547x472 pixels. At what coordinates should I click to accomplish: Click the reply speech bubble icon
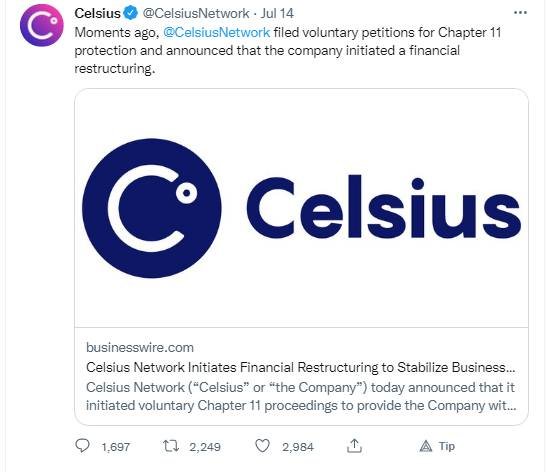pos(83,445)
